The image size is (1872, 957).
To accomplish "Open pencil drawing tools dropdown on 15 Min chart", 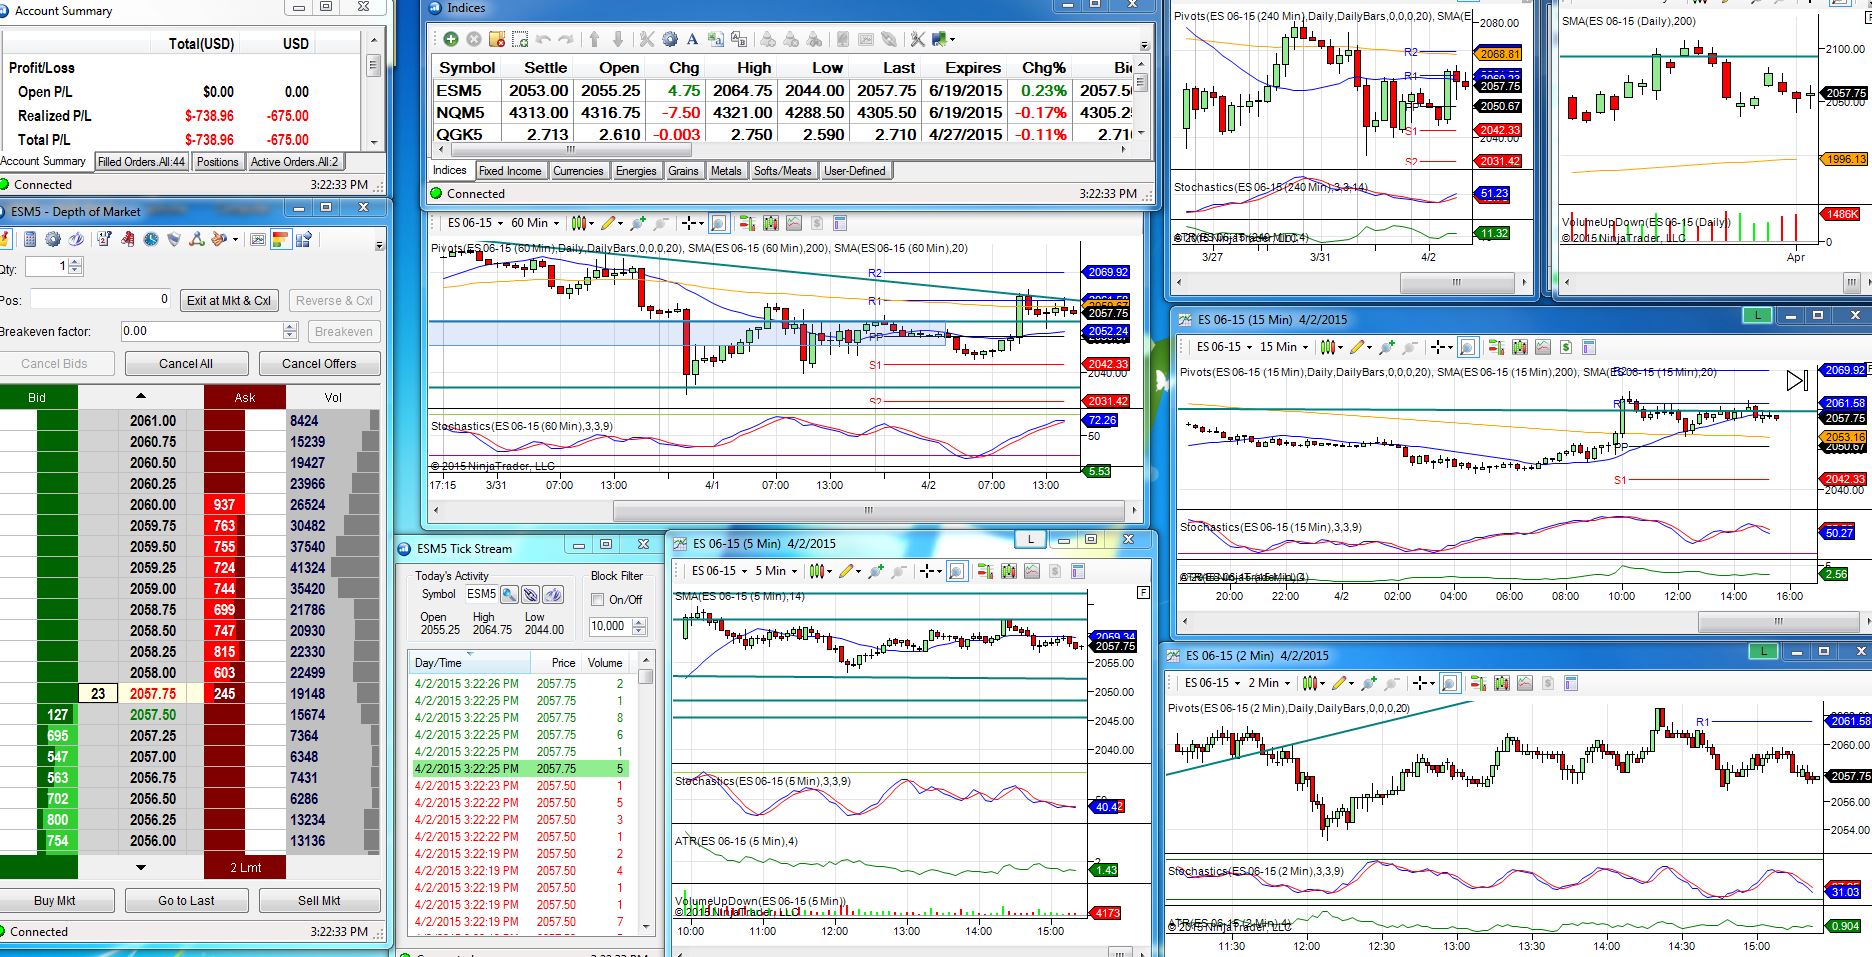I will point(1360,347).
